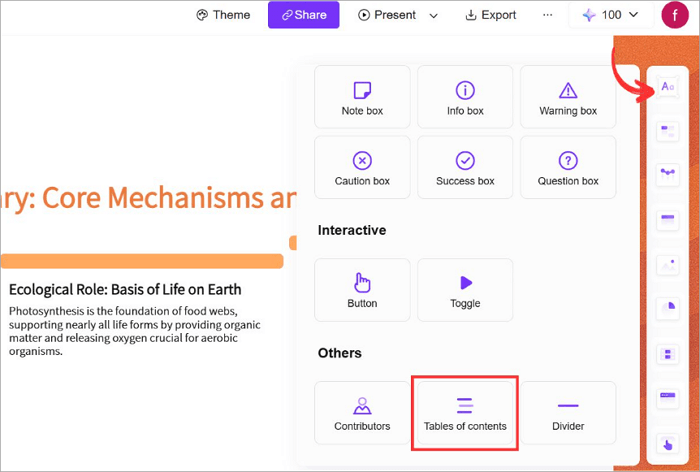Insert a Success box
700x472 pixels.
point(465,167)
